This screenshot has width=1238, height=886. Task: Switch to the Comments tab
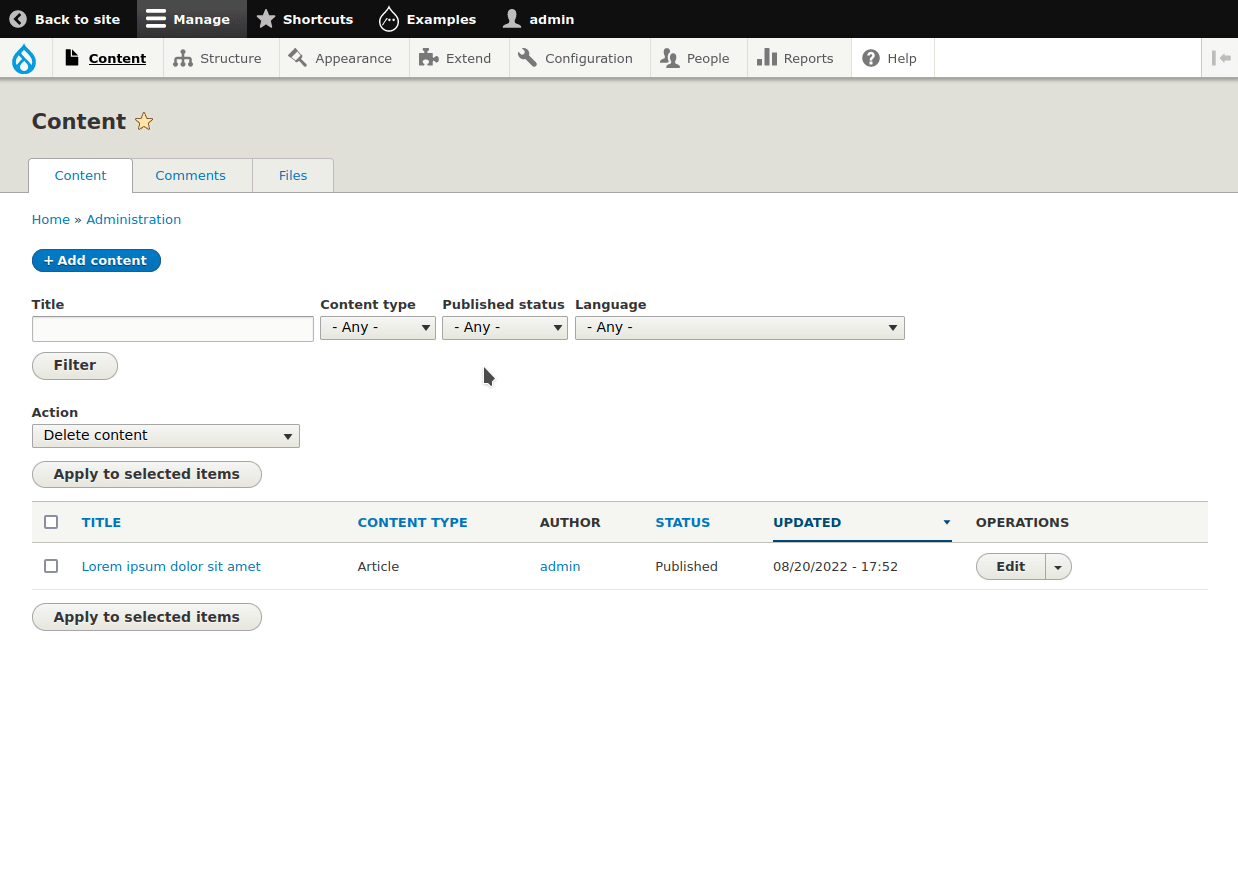(191, 175)
